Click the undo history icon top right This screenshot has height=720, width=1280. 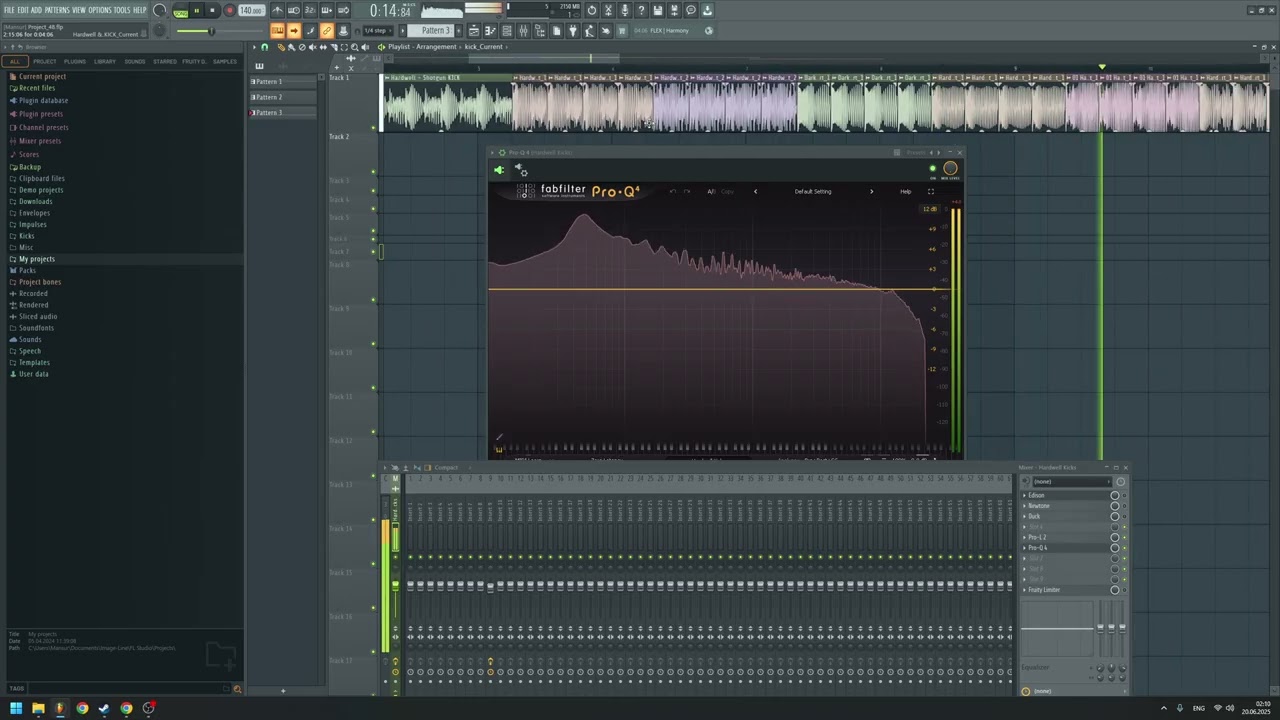pyautogui.click(x=591, y=11)
